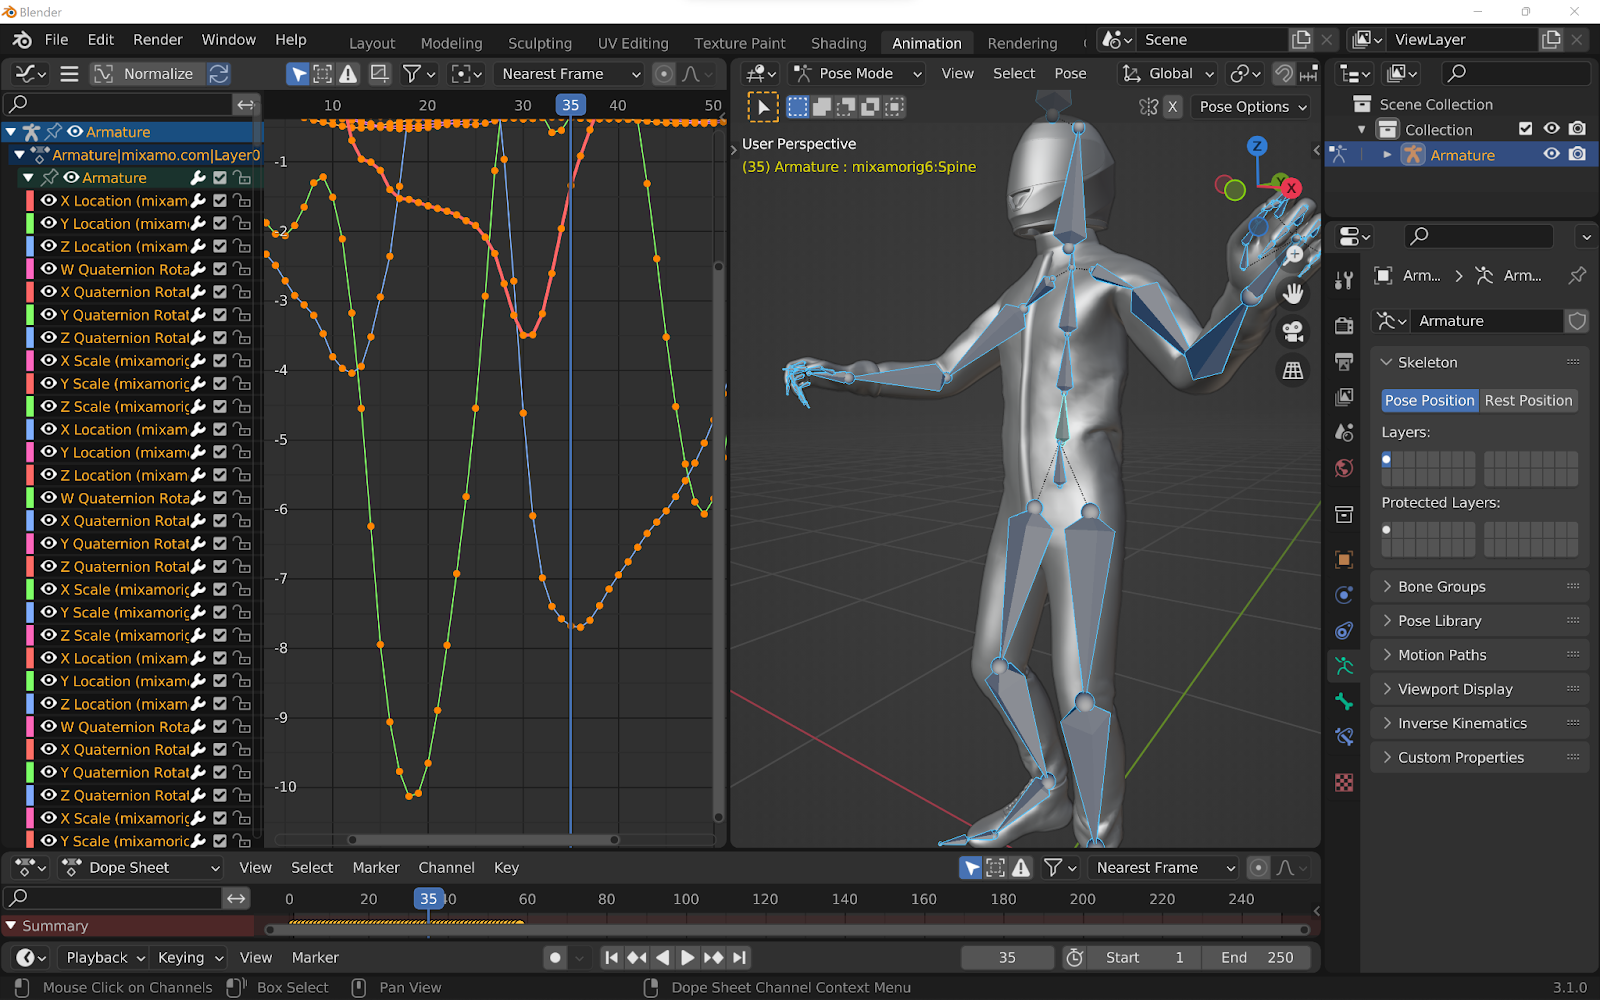
Task: Click the fake user shield icon
Action: (x=1577, y=321)
